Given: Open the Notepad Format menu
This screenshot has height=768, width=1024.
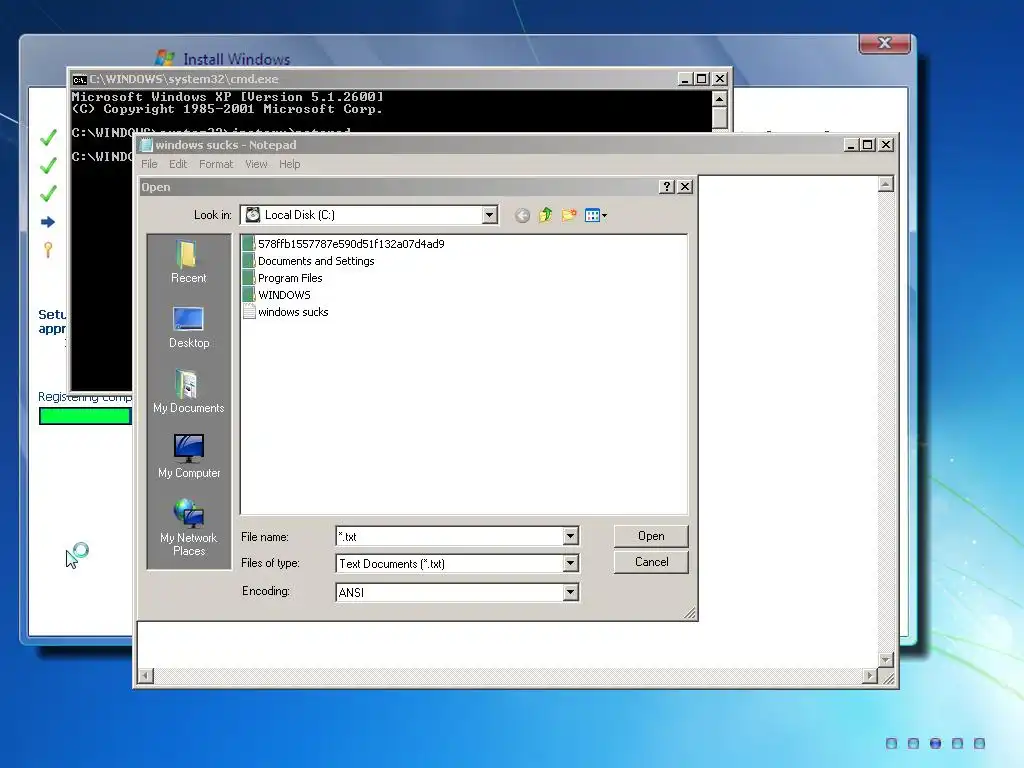Looking at the screenshot, I should [216, 164].
